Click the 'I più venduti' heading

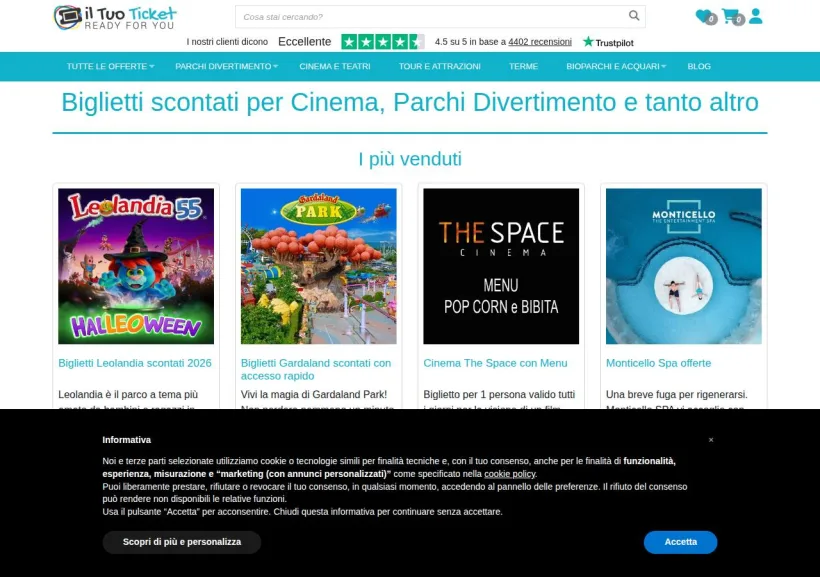(x=410, y=159)
